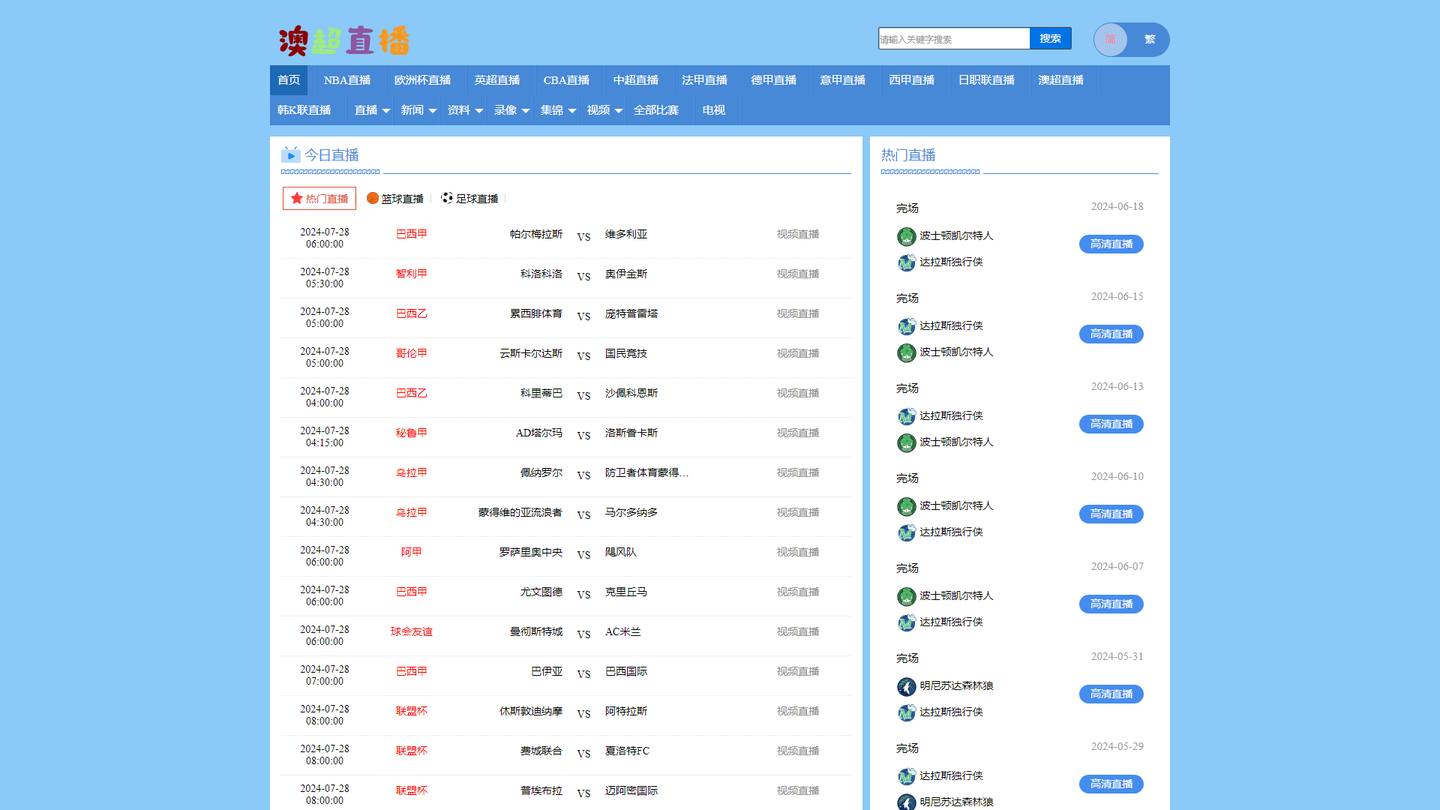Click Celtics logo in 2024-06-18 match
This screenshot has height=810, width=1440.
906,237
